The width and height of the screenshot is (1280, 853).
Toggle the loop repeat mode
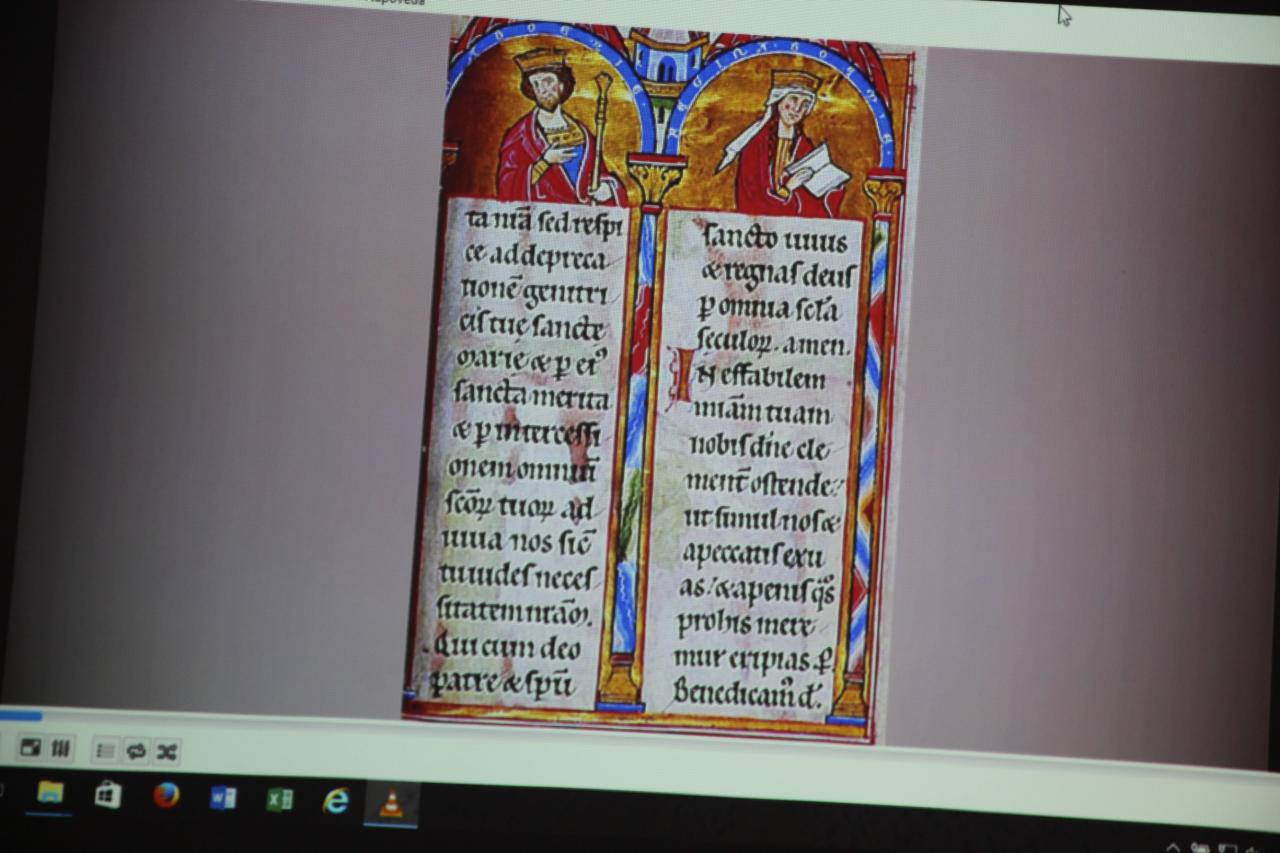(136, 751)
